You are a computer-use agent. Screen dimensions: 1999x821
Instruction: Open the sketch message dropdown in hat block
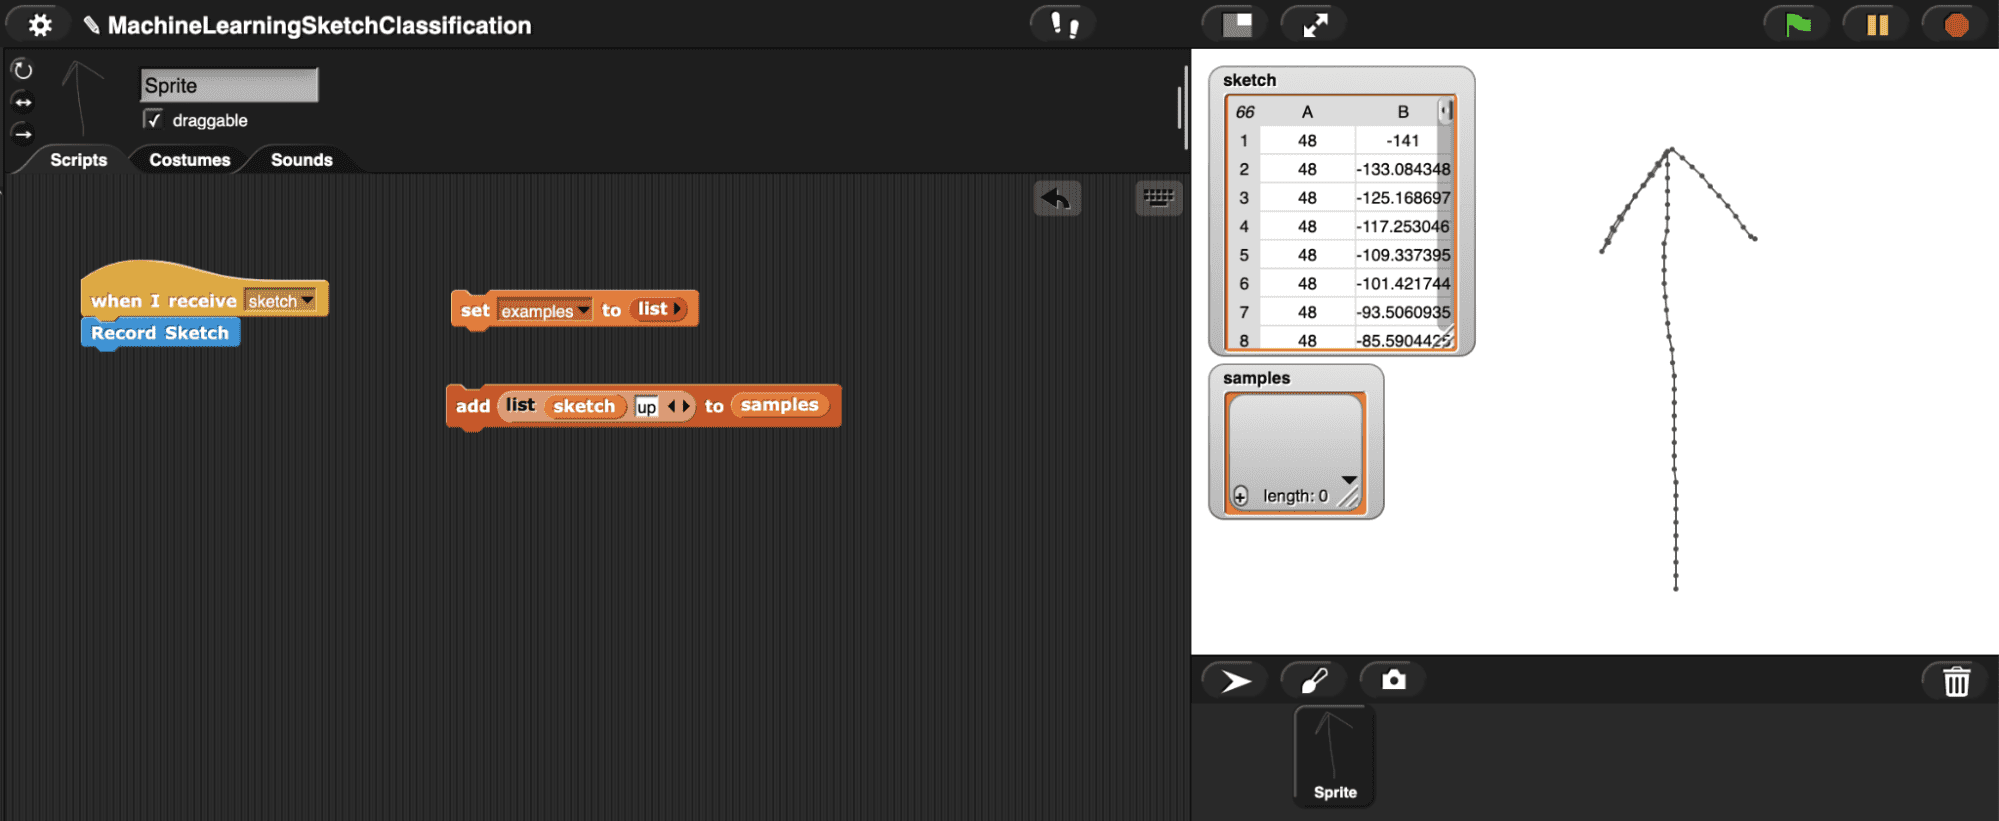[x=308, y=301]
